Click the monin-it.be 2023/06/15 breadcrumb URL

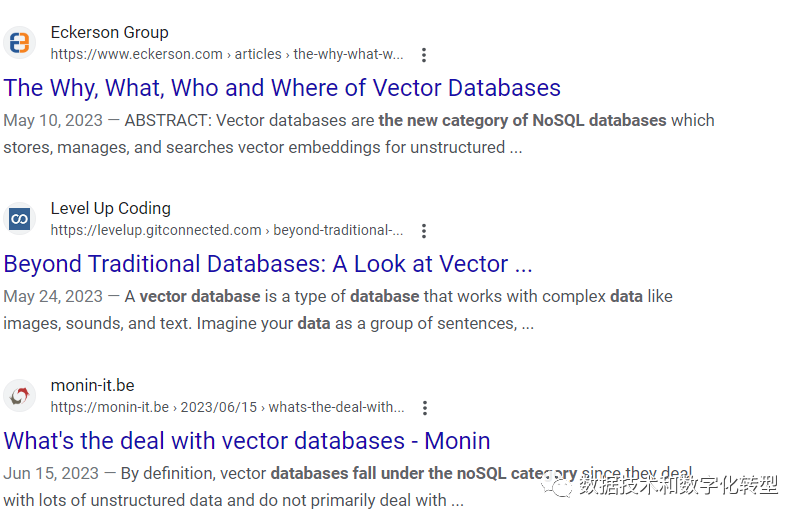(227, 407)
